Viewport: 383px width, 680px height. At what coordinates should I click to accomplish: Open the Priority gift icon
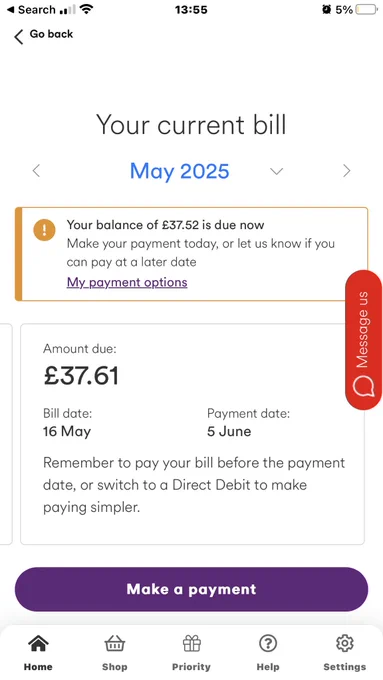click(191, 643)
